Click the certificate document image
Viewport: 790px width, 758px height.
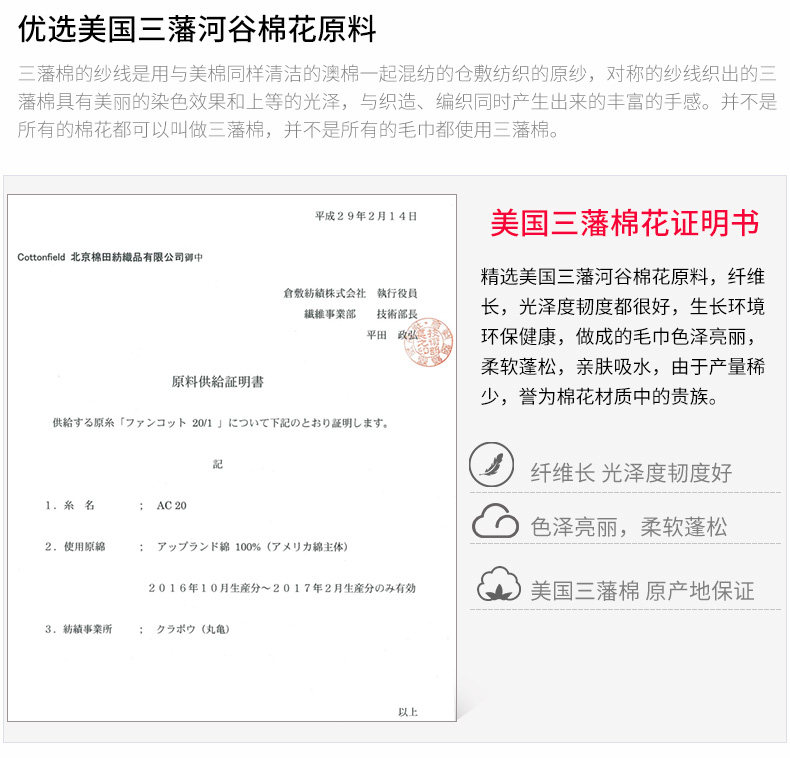[232, 458]
